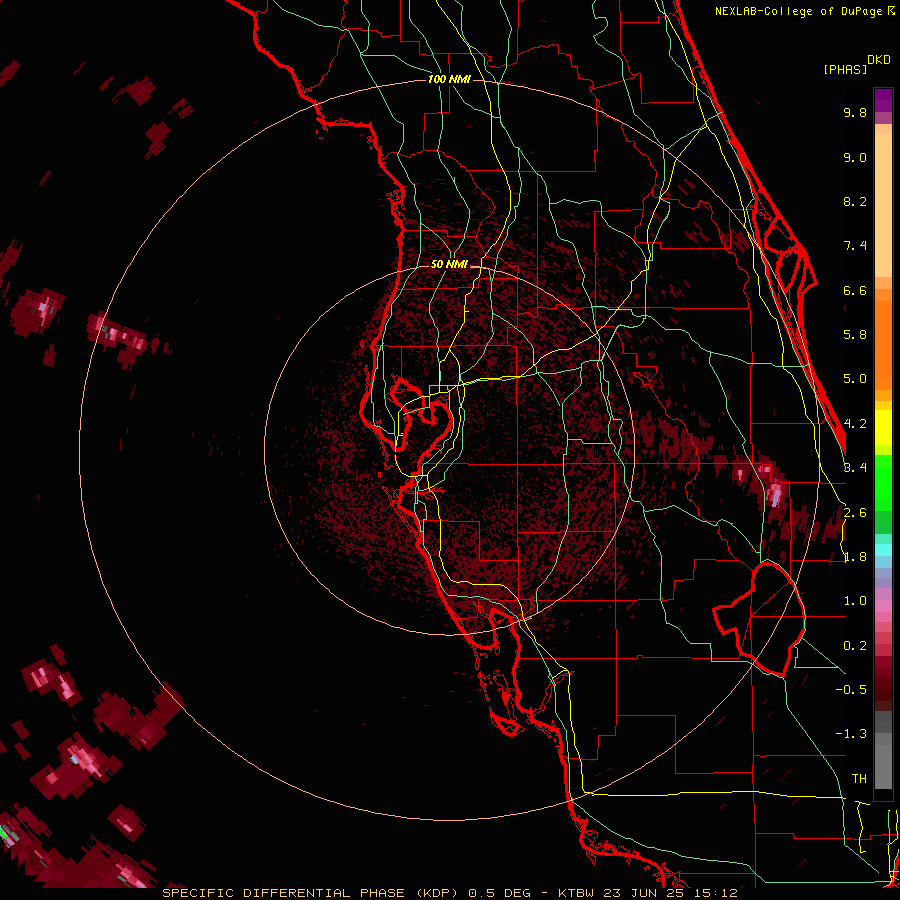Viewport: 900px width, 900px height.
Task: Pick the green segment of color bar
Action: (x=883, y=483)
